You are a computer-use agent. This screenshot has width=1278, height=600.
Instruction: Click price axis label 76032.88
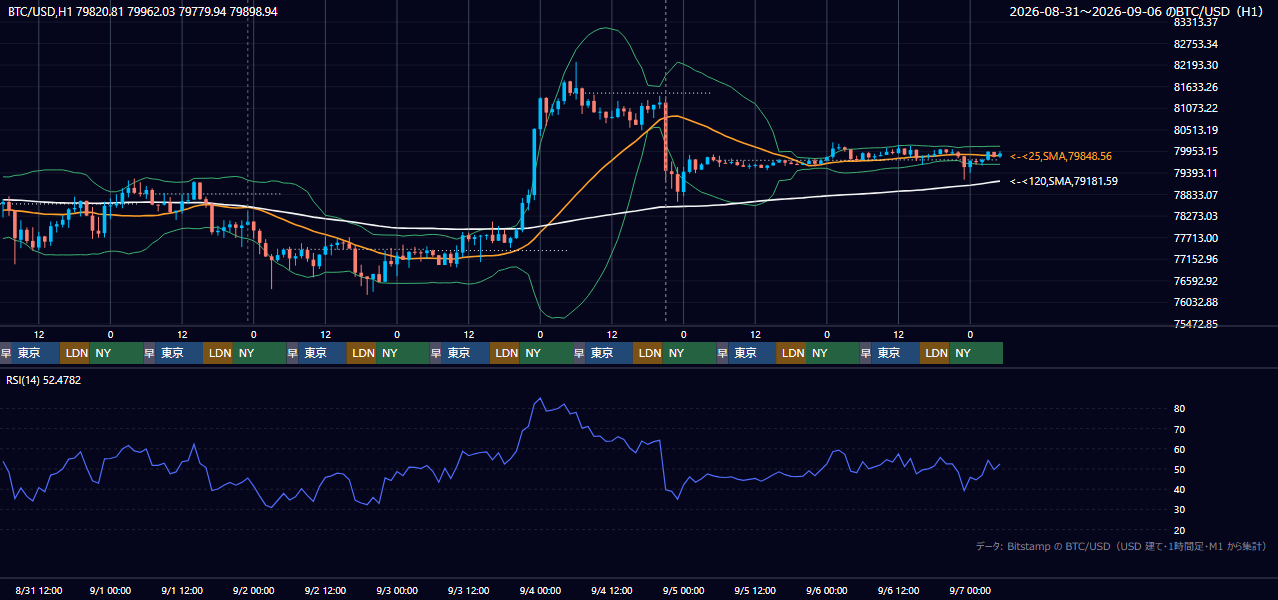tap(1195, 302)
